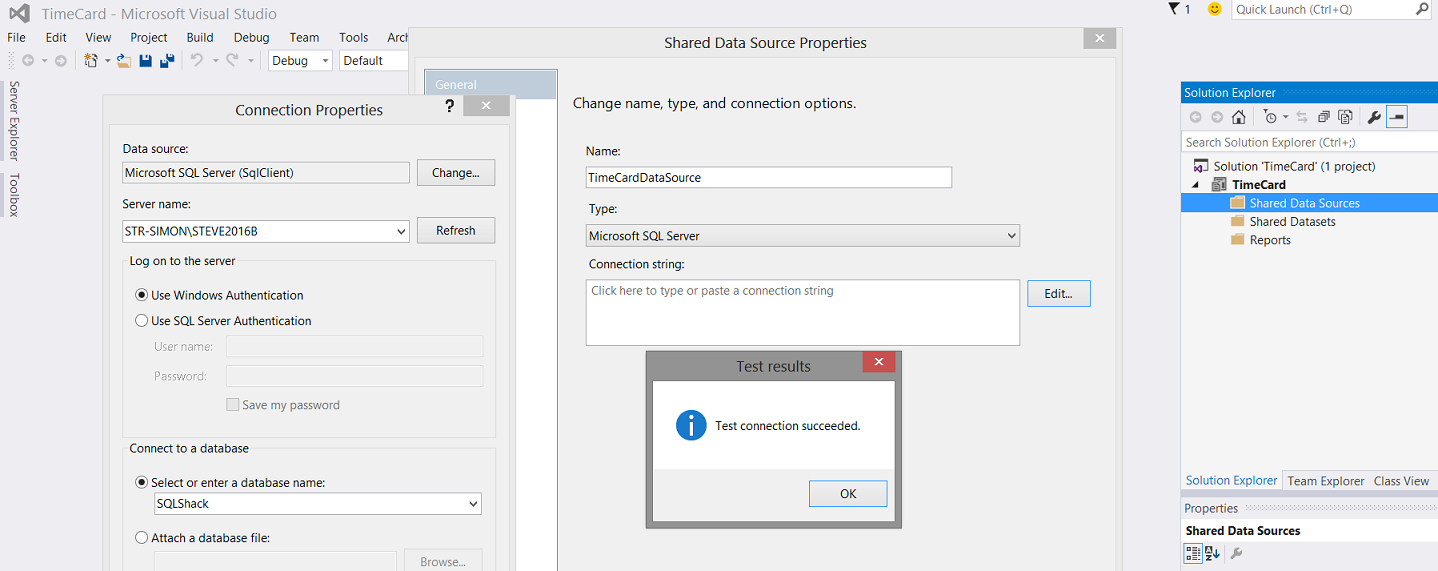Screen dimensions: 1438x571
Task: Click the New Project toolbar icon
Action: pos(91,61)
